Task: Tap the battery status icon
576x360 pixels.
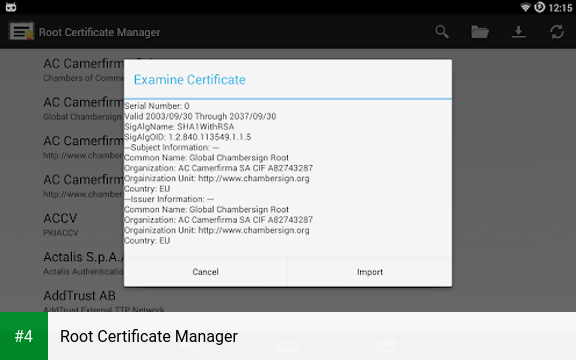Action: click(539, 7)
